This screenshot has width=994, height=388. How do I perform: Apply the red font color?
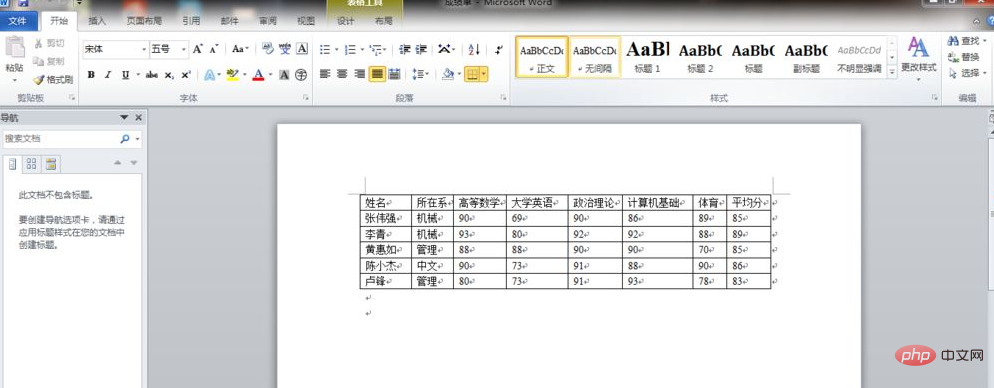pos(257,75)
